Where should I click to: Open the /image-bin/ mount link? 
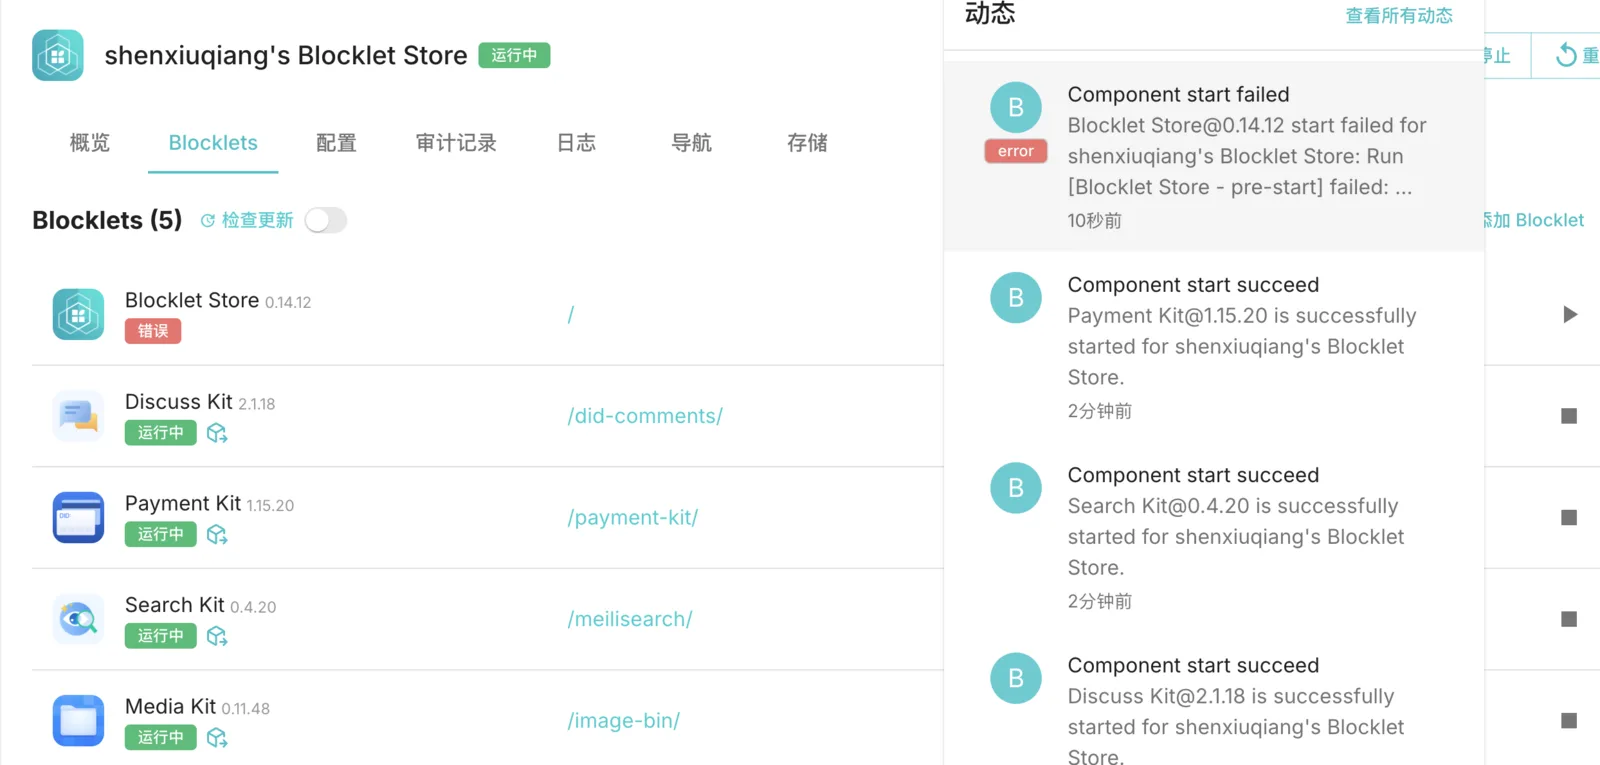click(x=624, y=721)
